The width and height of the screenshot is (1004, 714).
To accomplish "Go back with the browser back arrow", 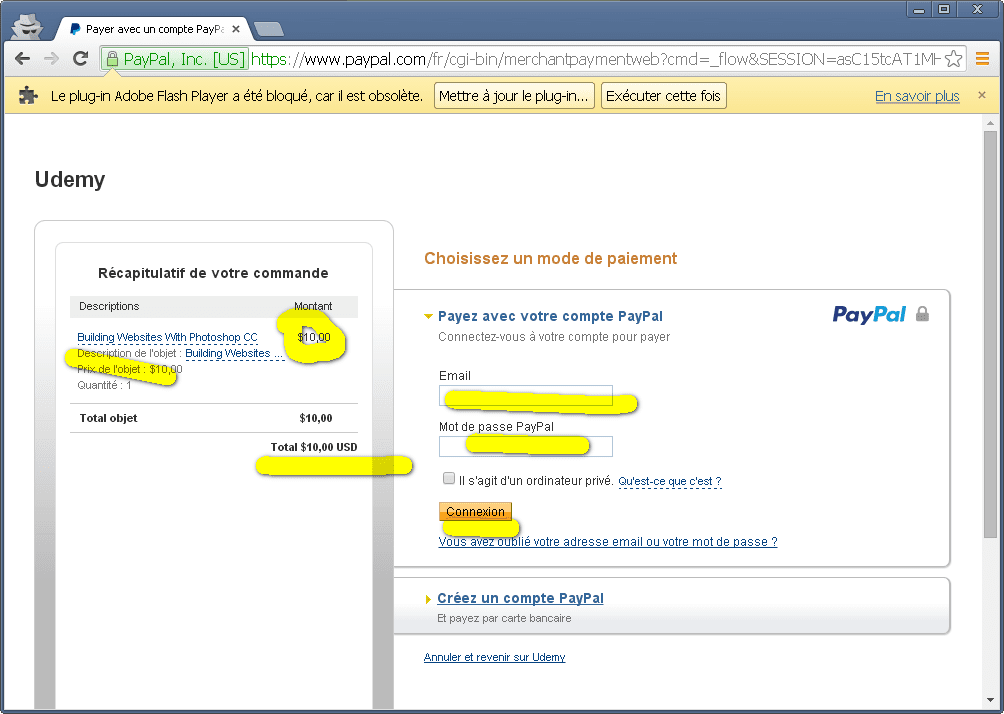I will [x=22, y=59].
